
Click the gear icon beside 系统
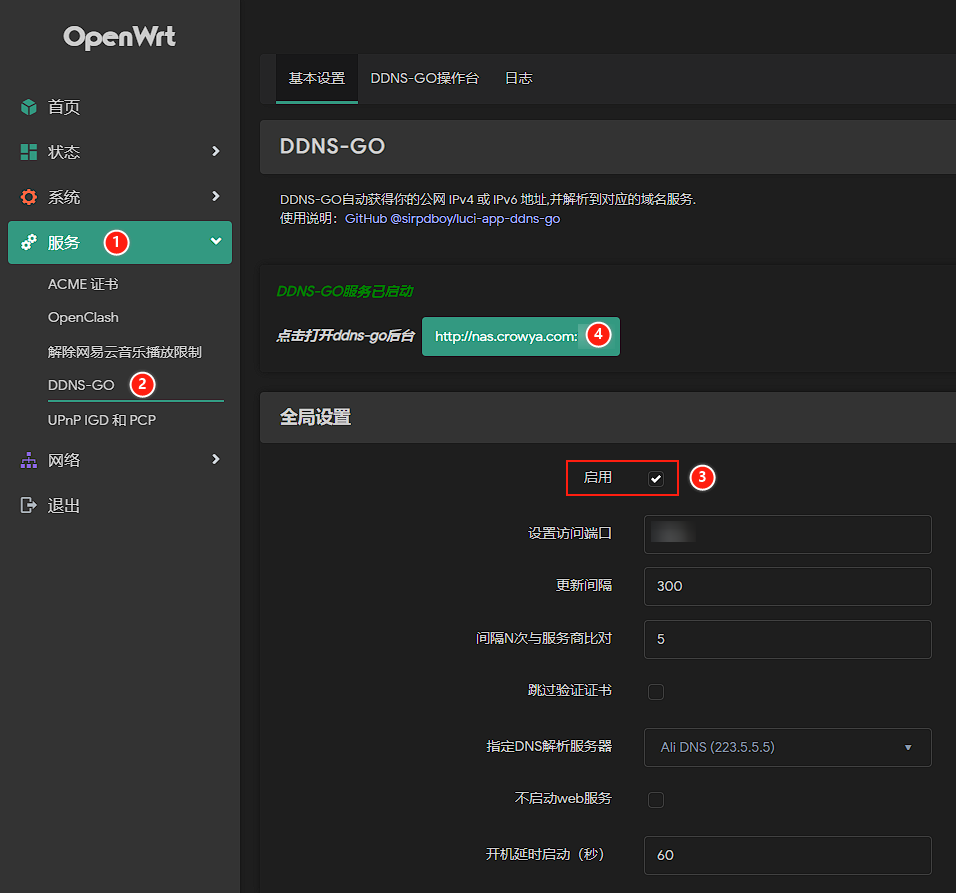coord(29,197)
